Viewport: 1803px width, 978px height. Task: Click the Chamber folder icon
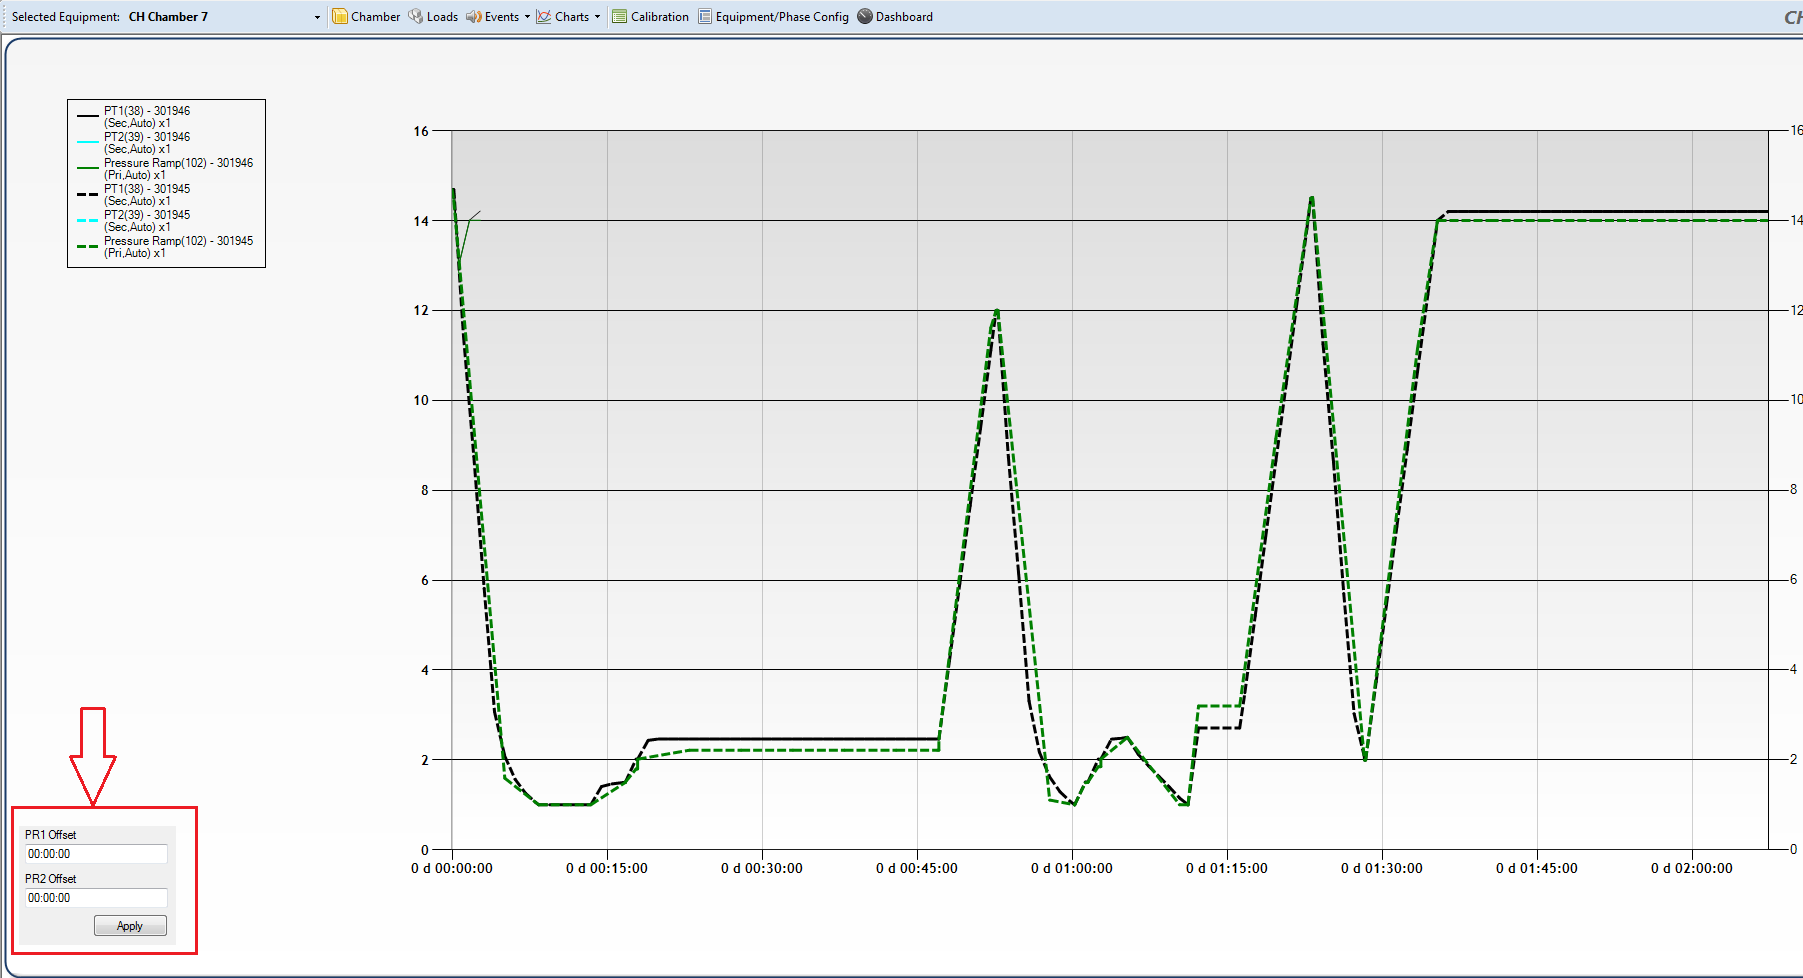(x=340, y=17)
